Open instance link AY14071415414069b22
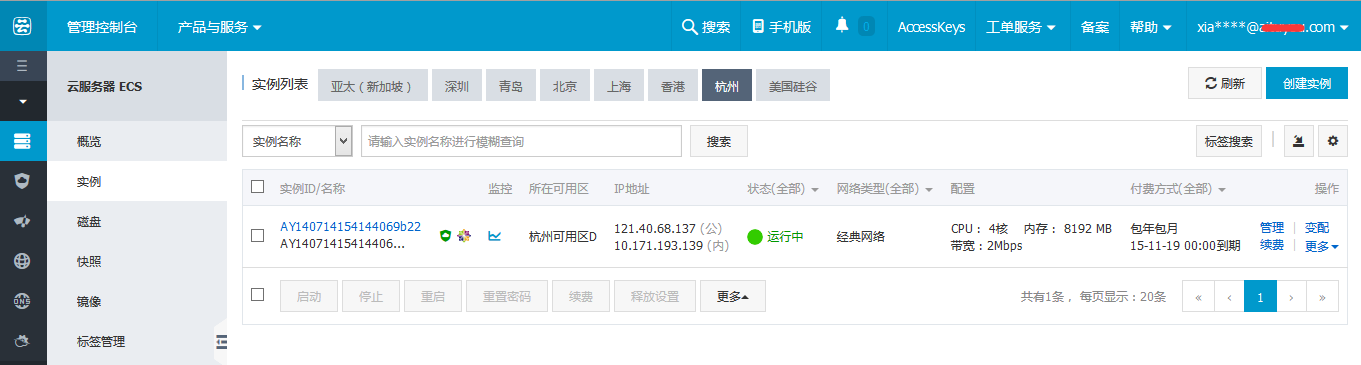The height and width of the screenshot is (365, 1361). (x=350, y=227)
